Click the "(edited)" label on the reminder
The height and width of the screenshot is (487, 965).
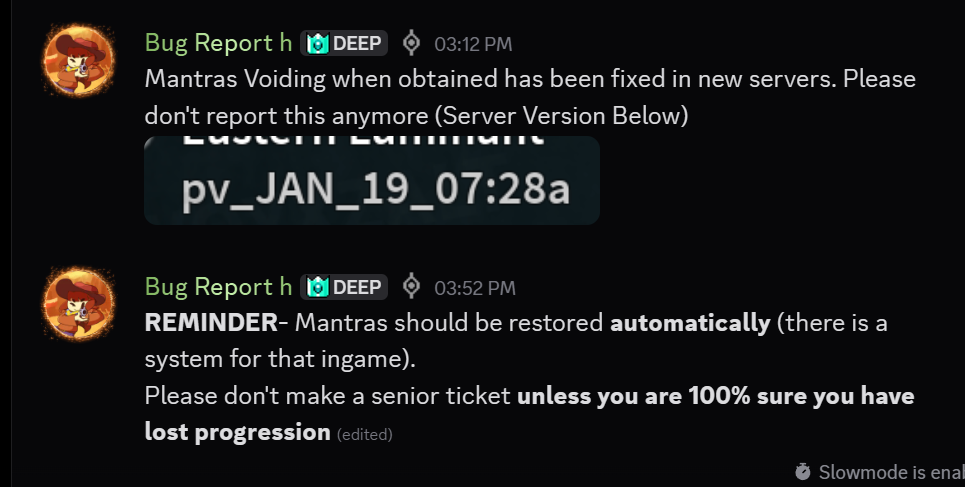(x=365, y=435)
